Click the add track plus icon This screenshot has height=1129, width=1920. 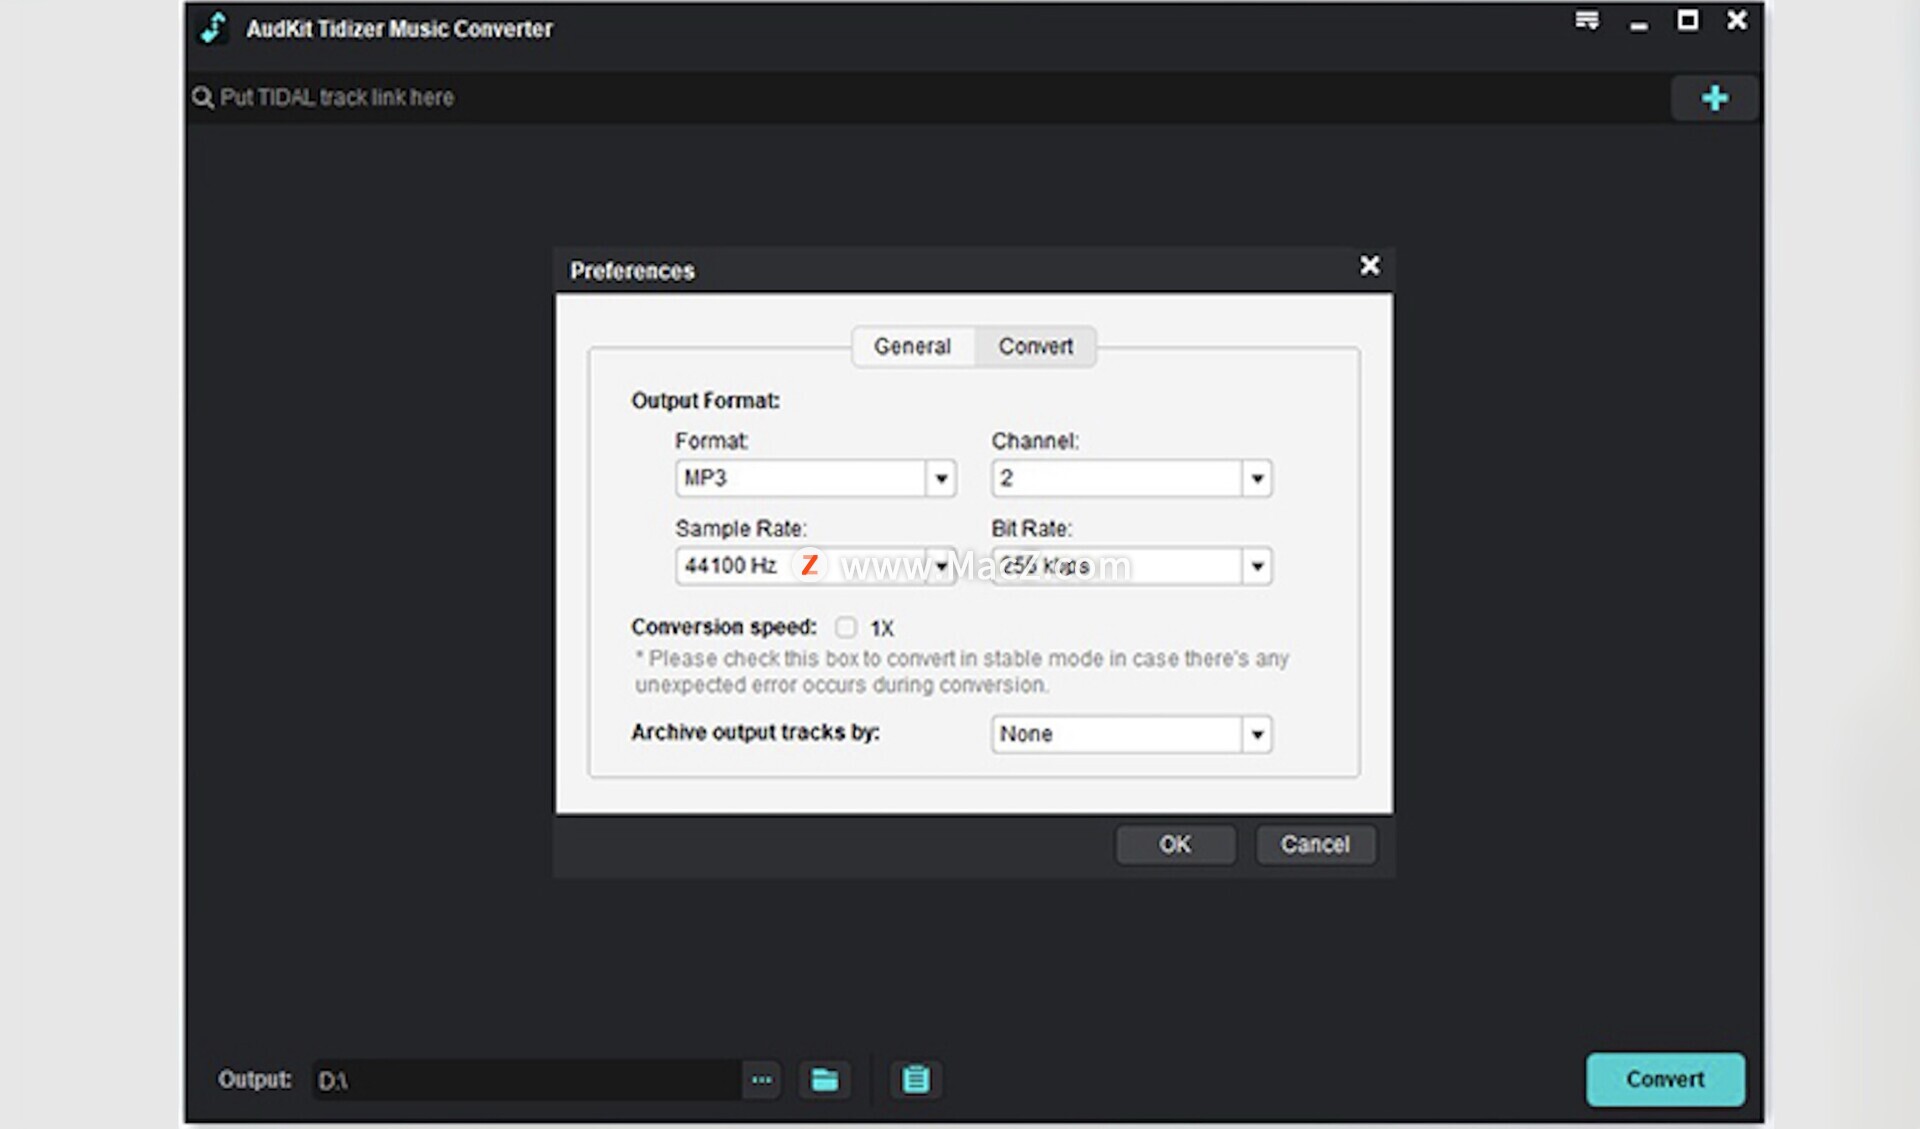click(x=1714, y=98)
